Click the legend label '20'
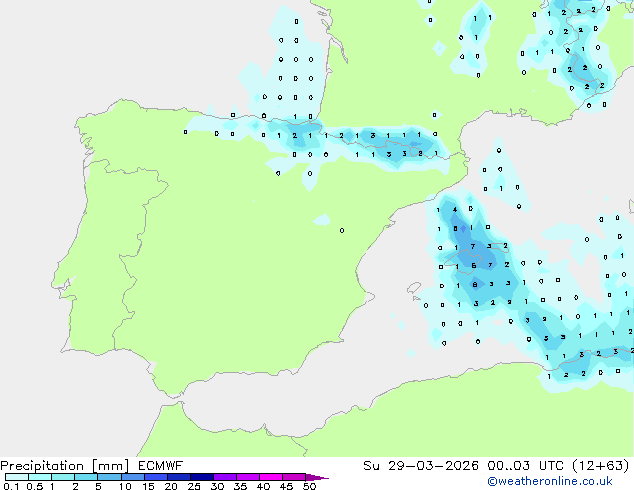The width and height of the screenshot is (634, 490). click(171, 486)
